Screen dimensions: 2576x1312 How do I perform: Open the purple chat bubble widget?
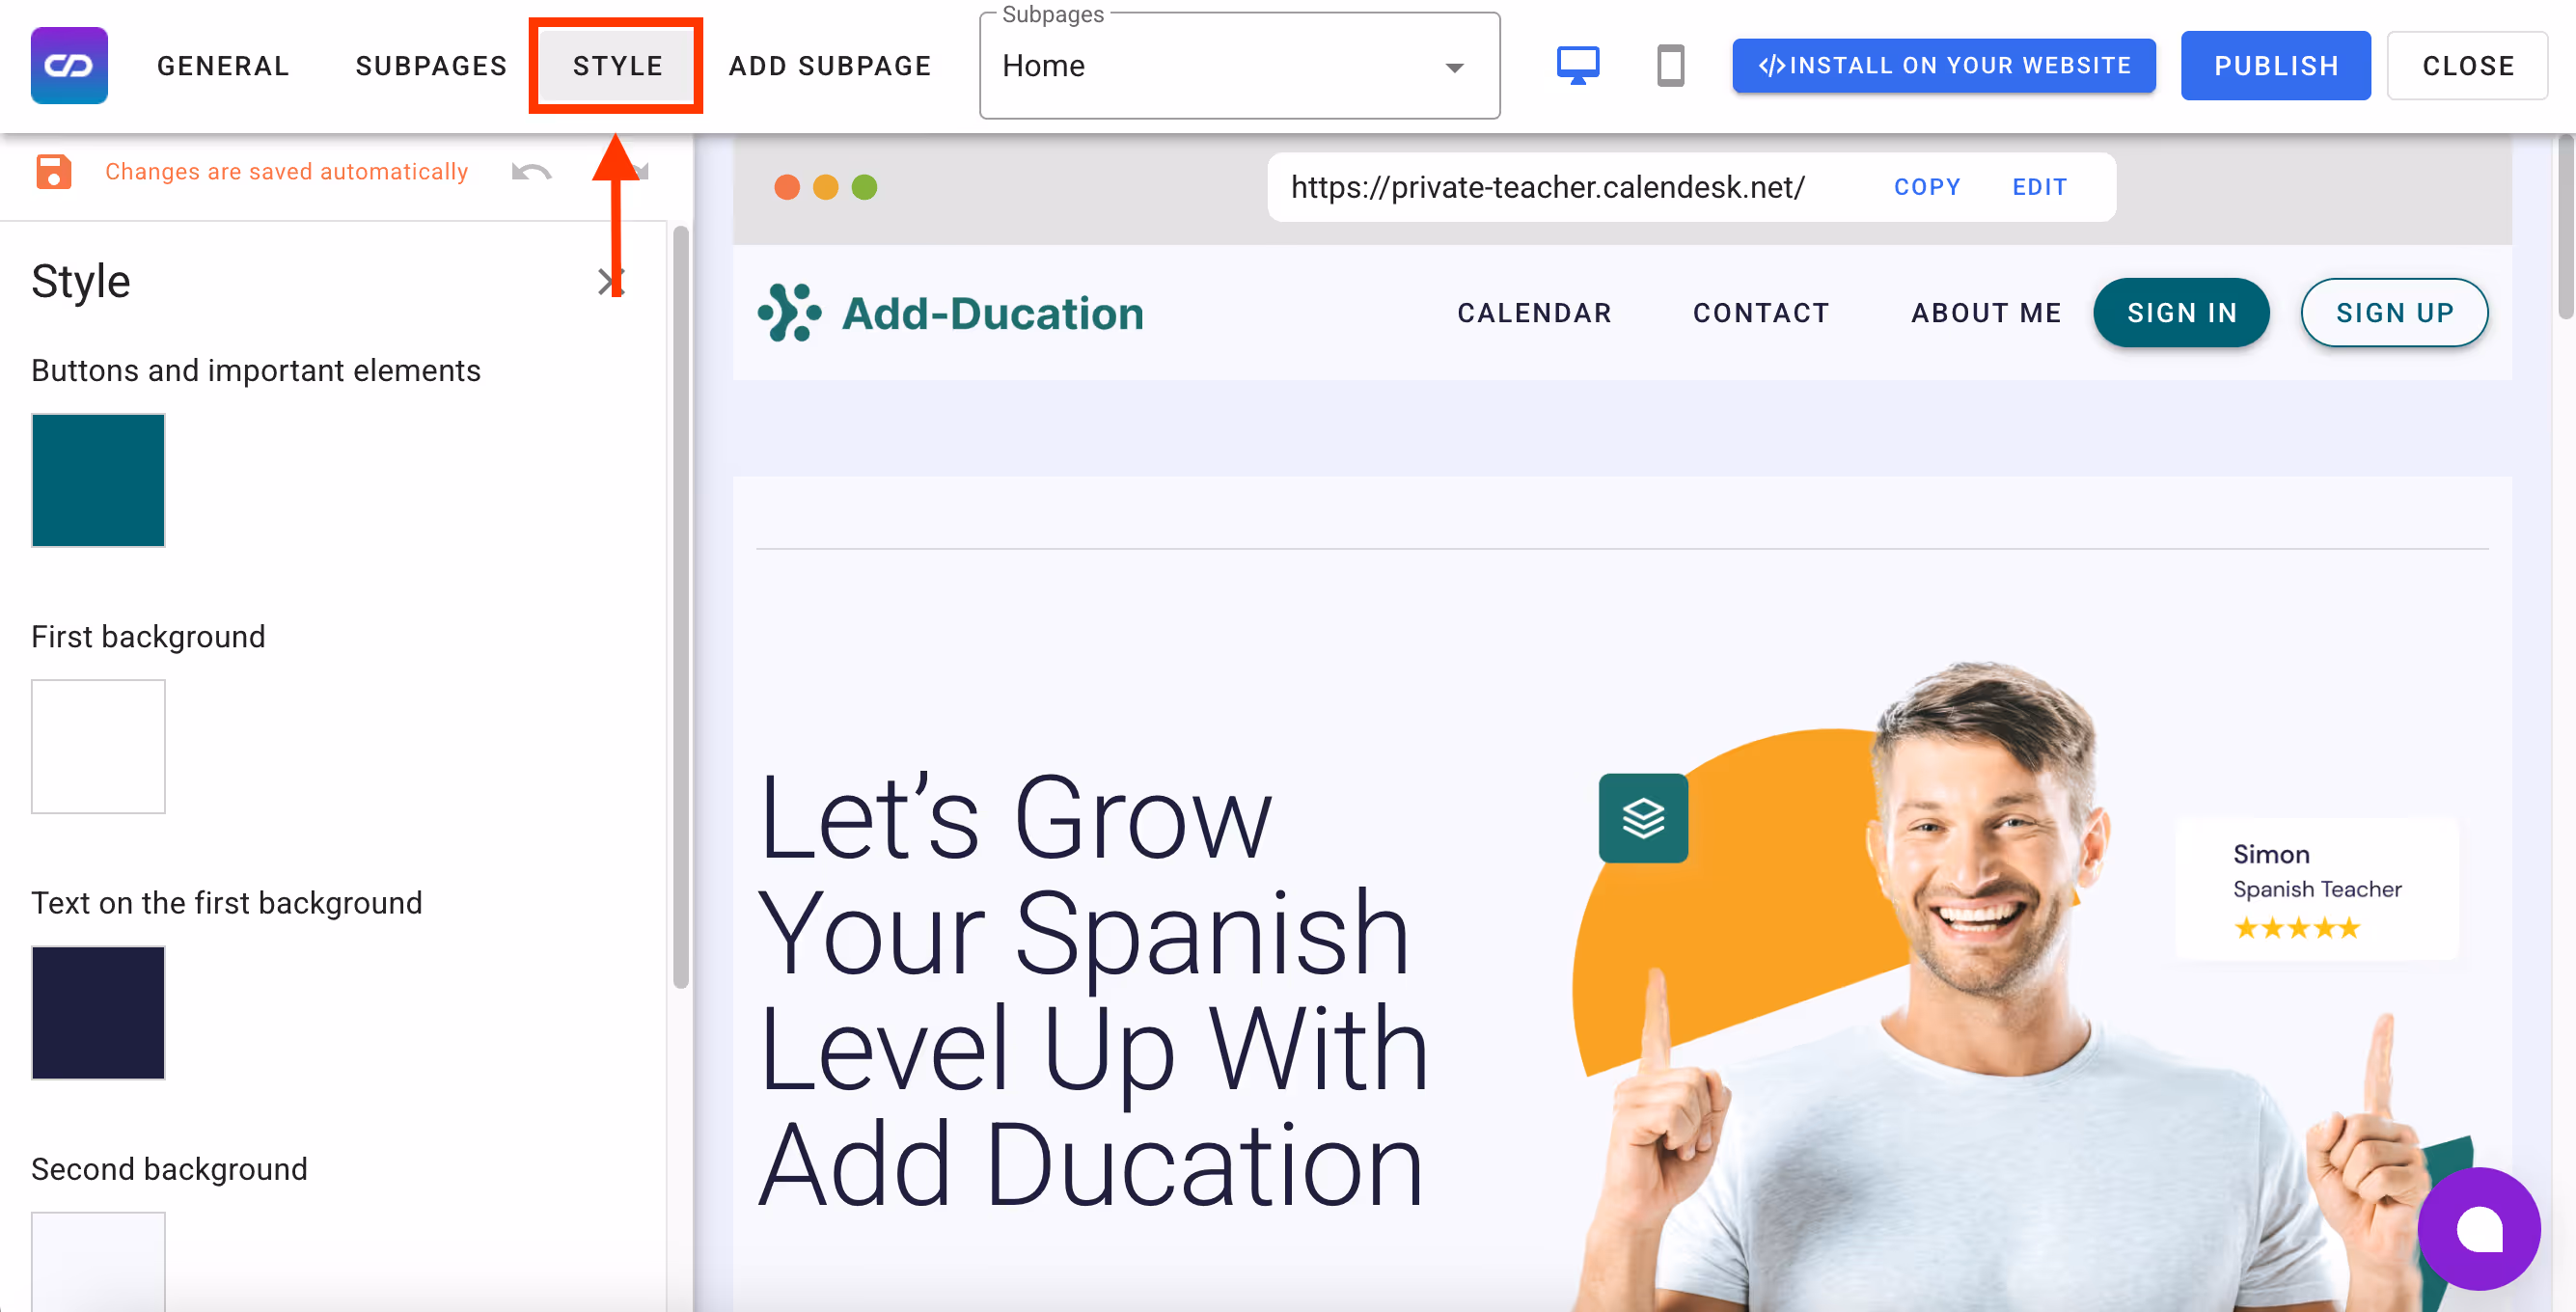(2477, 1229)
